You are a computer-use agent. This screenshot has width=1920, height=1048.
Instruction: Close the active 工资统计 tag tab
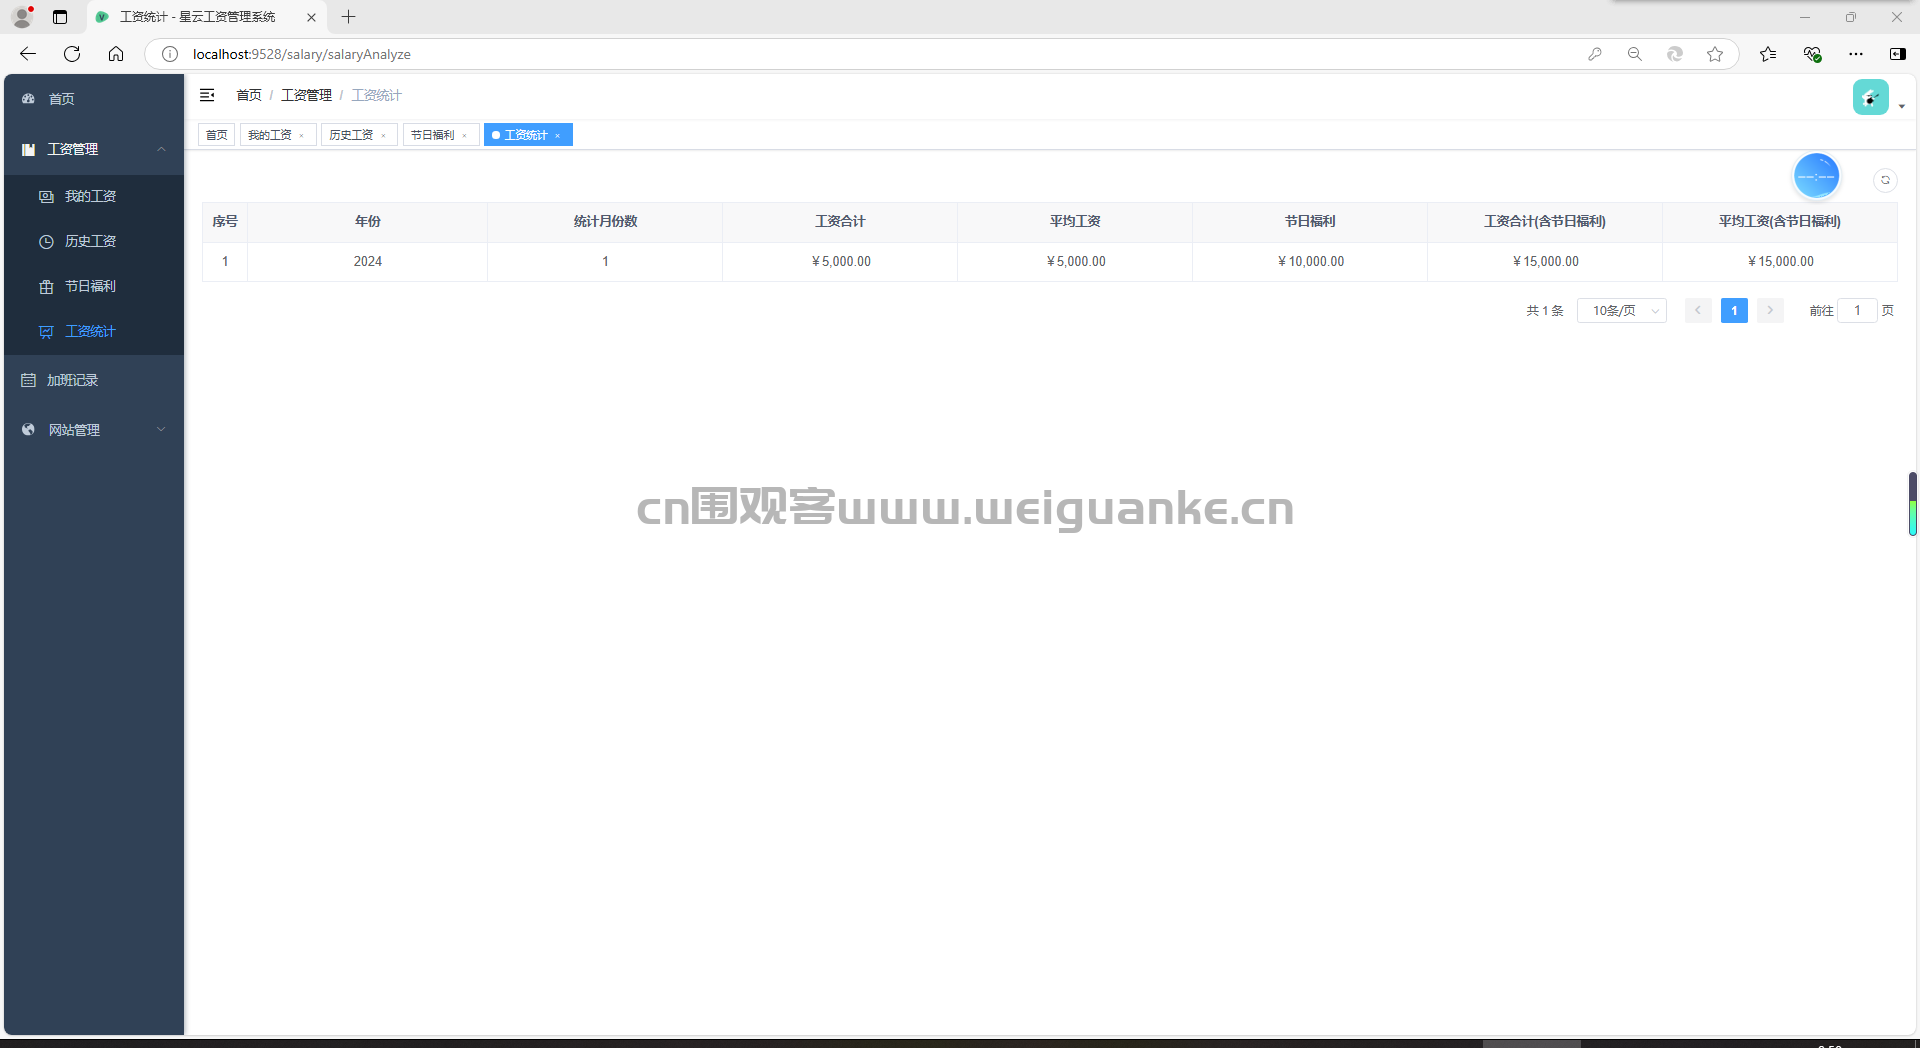tap(558, 136)
